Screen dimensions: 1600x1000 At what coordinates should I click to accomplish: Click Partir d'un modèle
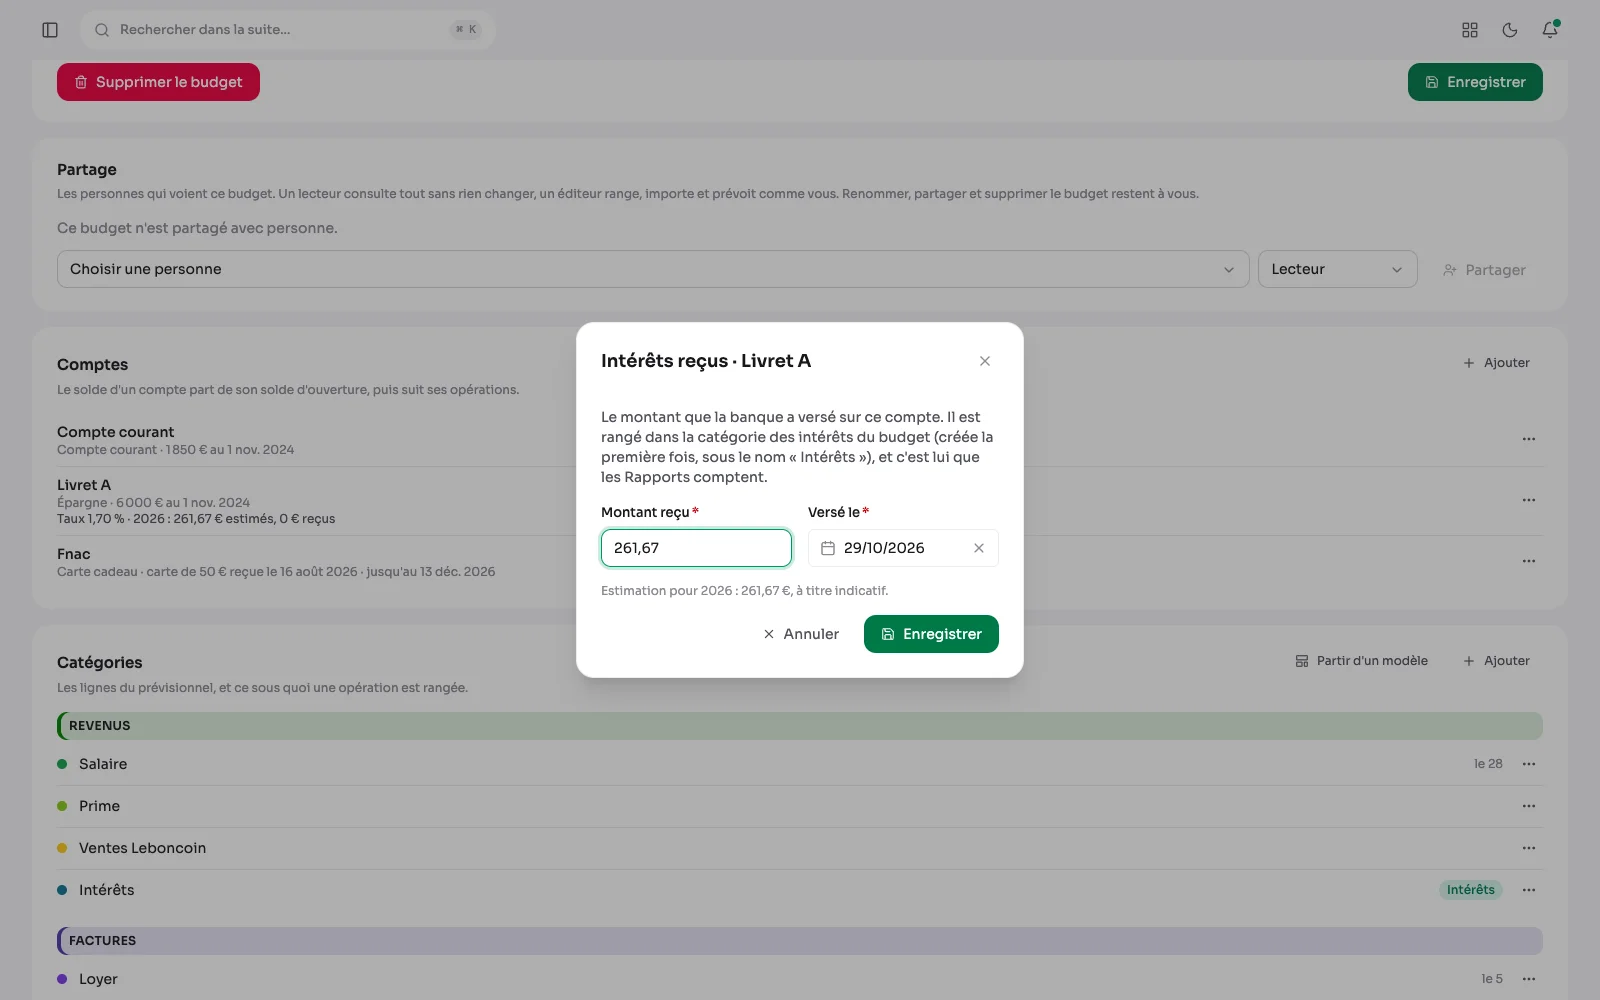coord(1361,661)
